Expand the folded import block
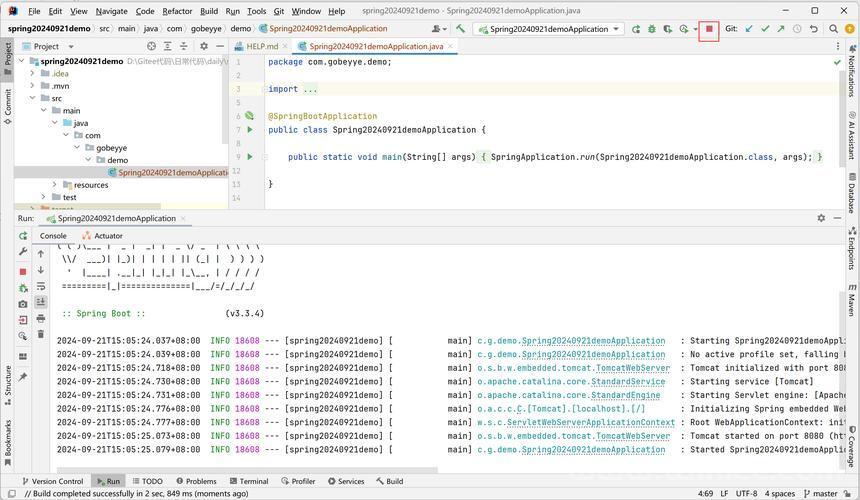The height and width of the screenshot is (500, 860). click(310, 89)
